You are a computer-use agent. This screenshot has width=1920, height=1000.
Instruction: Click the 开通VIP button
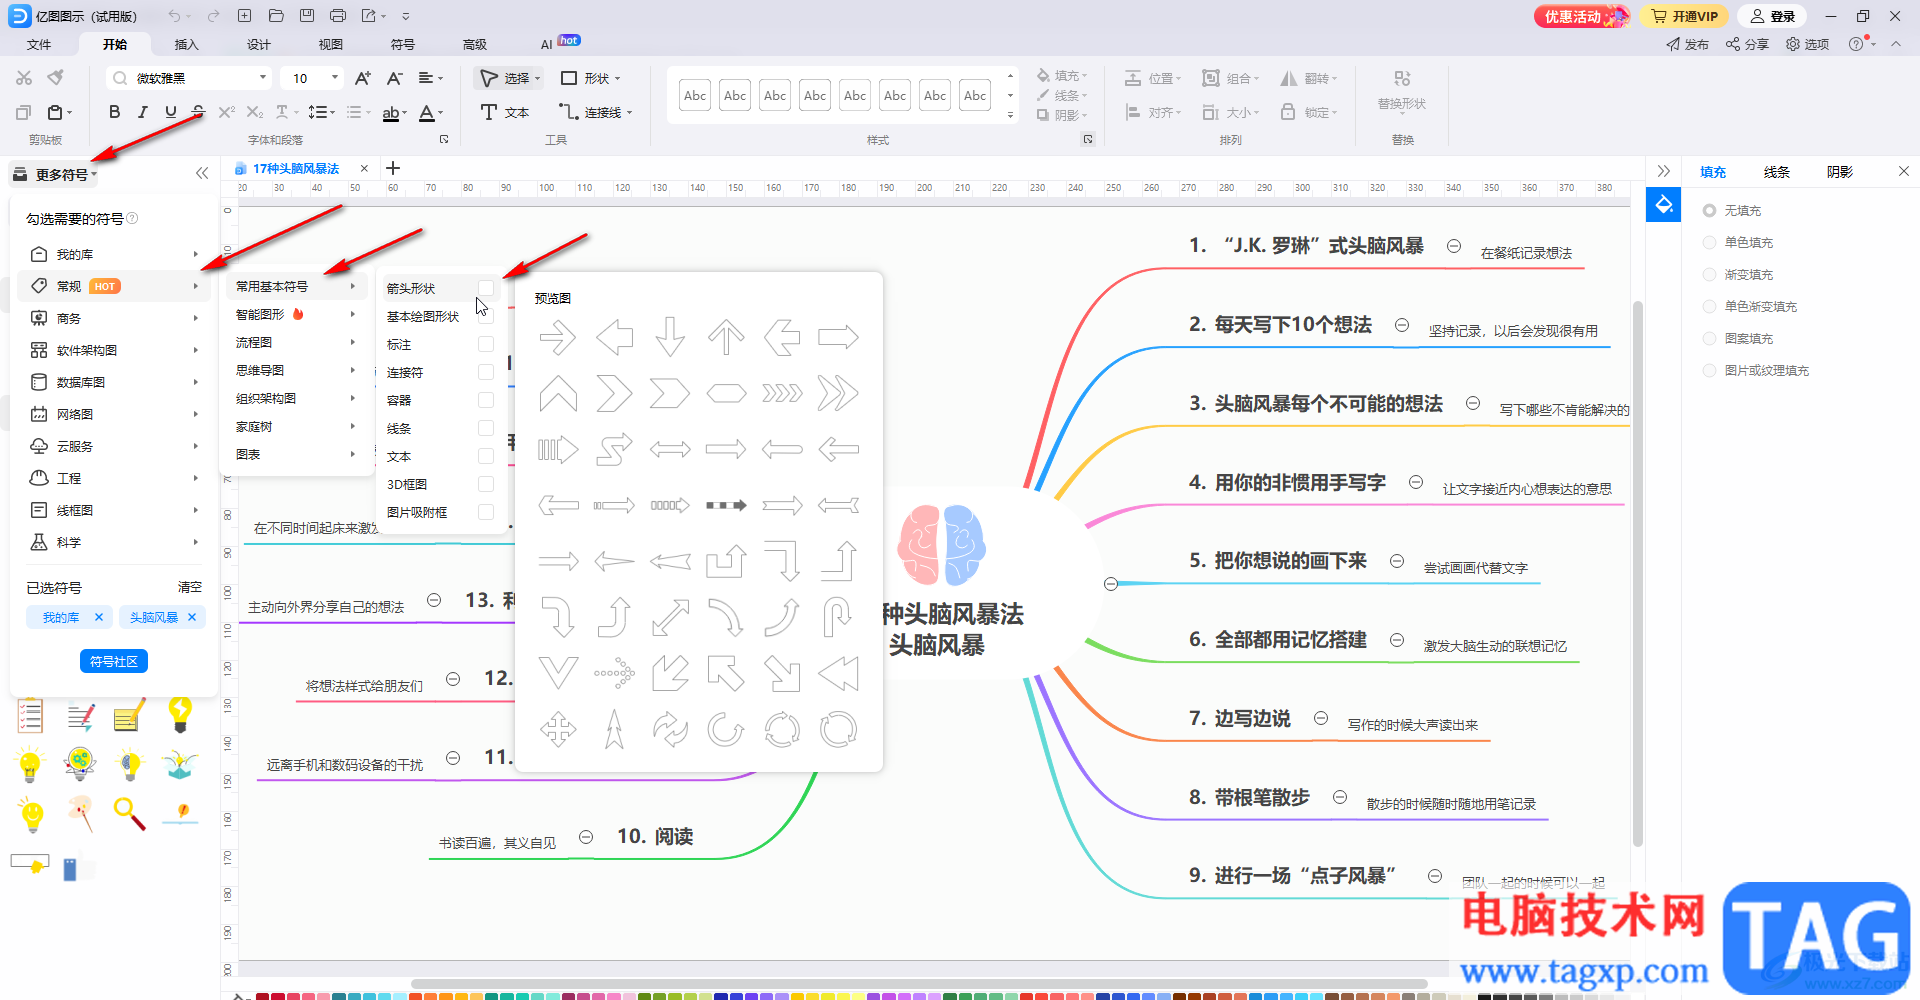1685,16
